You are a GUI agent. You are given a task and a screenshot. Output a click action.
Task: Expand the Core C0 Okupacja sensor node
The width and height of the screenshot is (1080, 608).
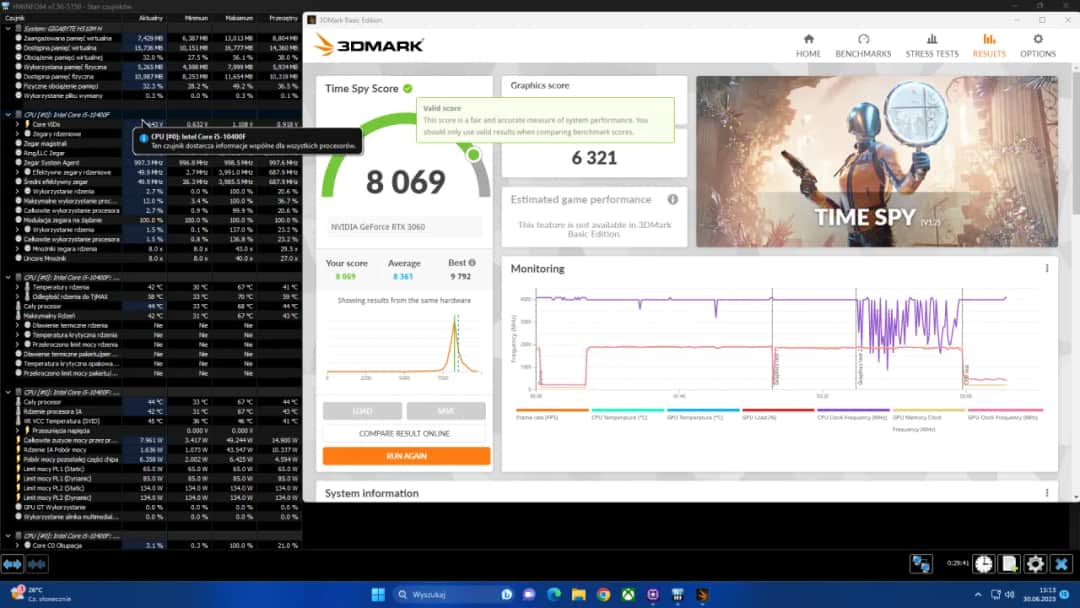(20, 543)
